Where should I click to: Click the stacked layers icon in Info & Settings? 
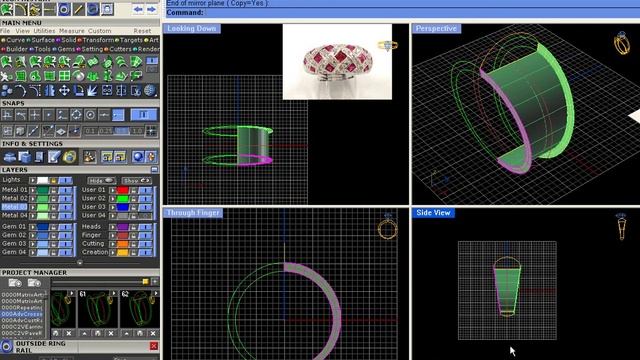[9, 157]
